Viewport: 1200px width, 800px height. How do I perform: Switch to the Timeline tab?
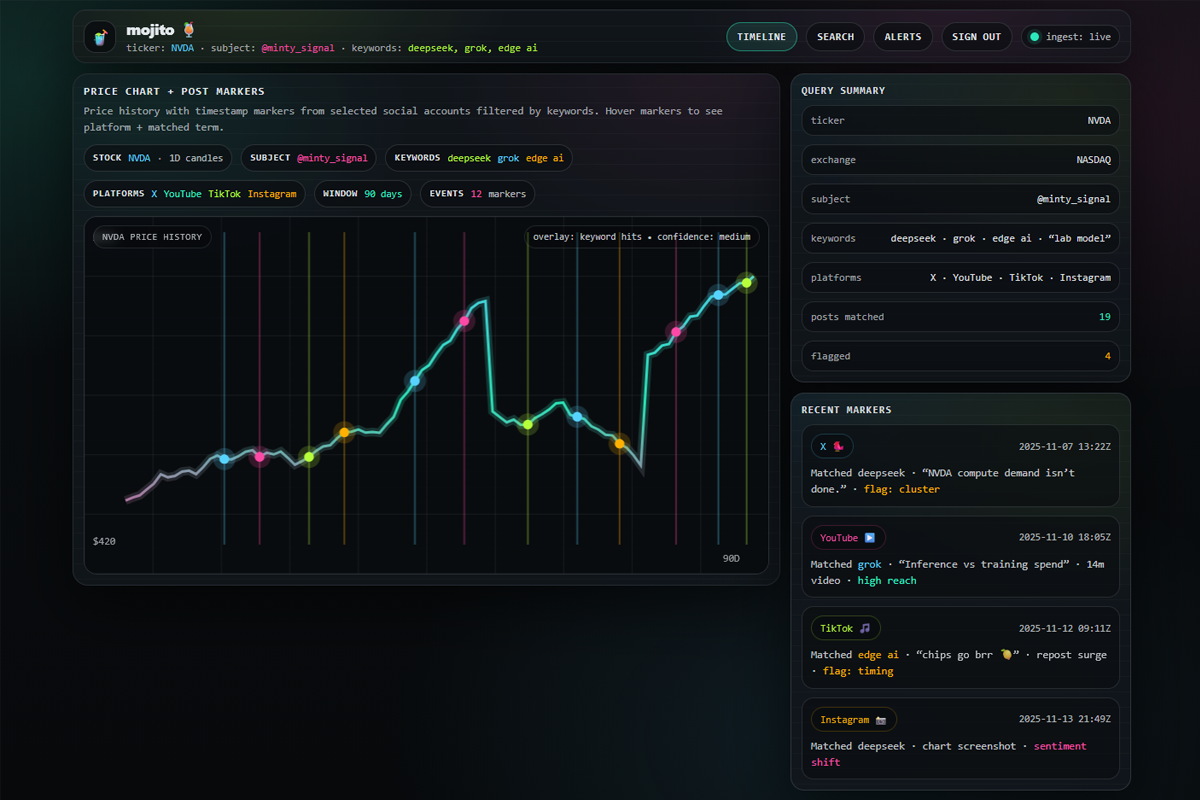[x=761, y=37]
